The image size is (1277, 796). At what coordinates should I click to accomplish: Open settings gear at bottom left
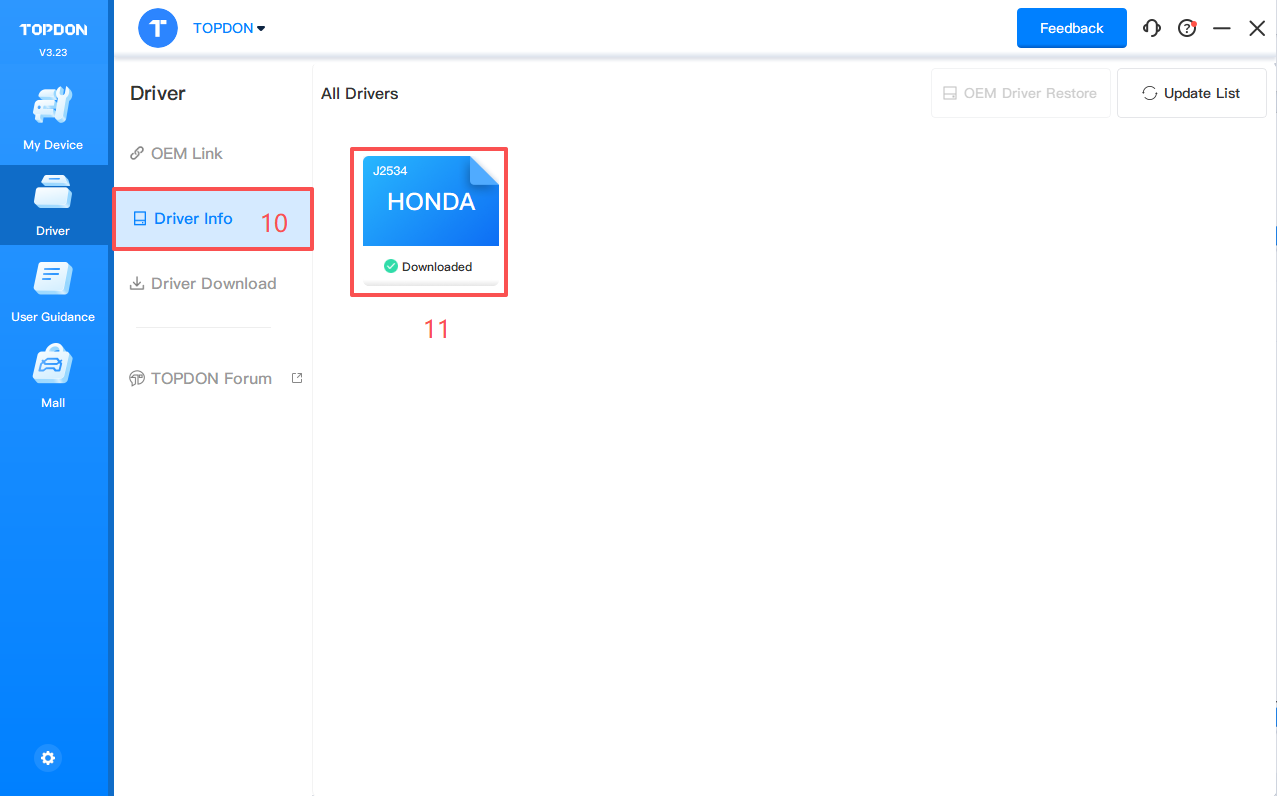[48, 758]
